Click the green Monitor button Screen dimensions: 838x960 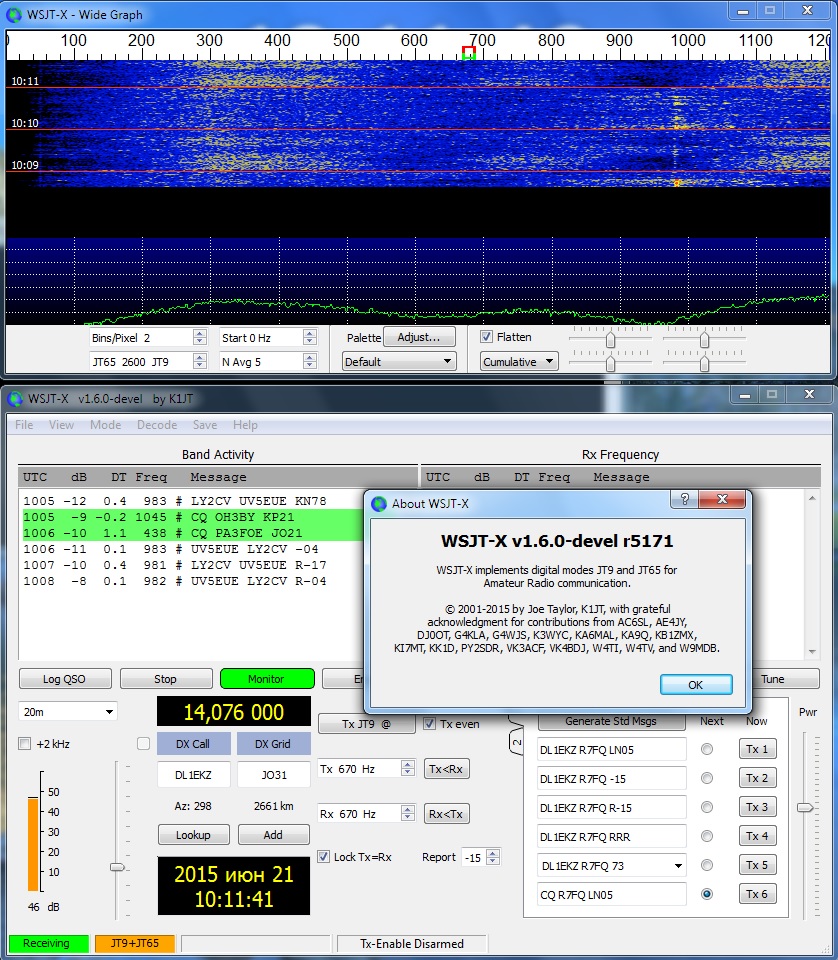coord(267,679)
